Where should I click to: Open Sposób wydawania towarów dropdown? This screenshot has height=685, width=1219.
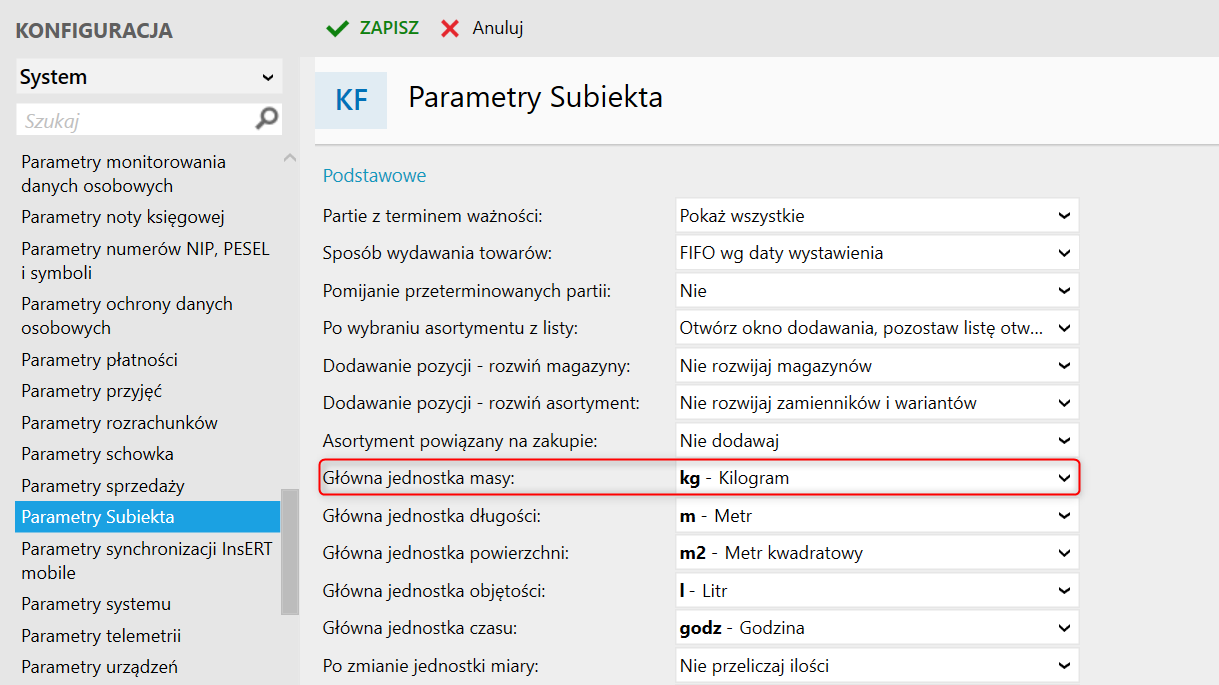(x=876, y=253)
